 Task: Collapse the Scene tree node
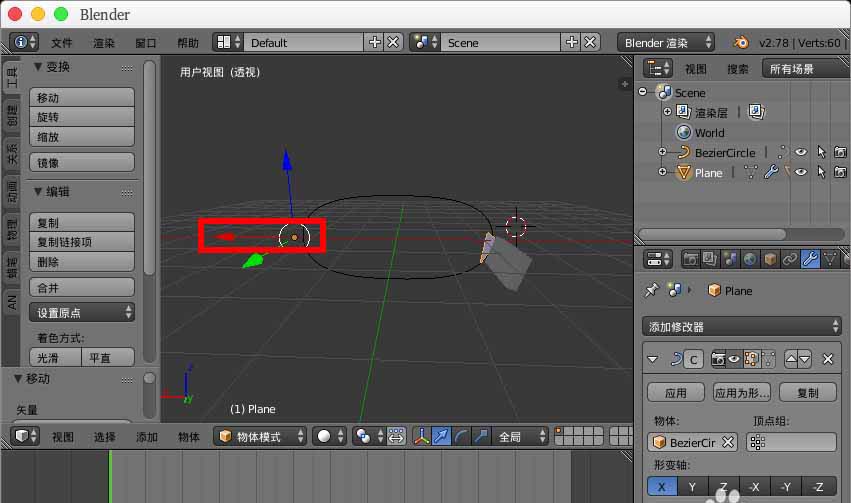coord(643,92)
